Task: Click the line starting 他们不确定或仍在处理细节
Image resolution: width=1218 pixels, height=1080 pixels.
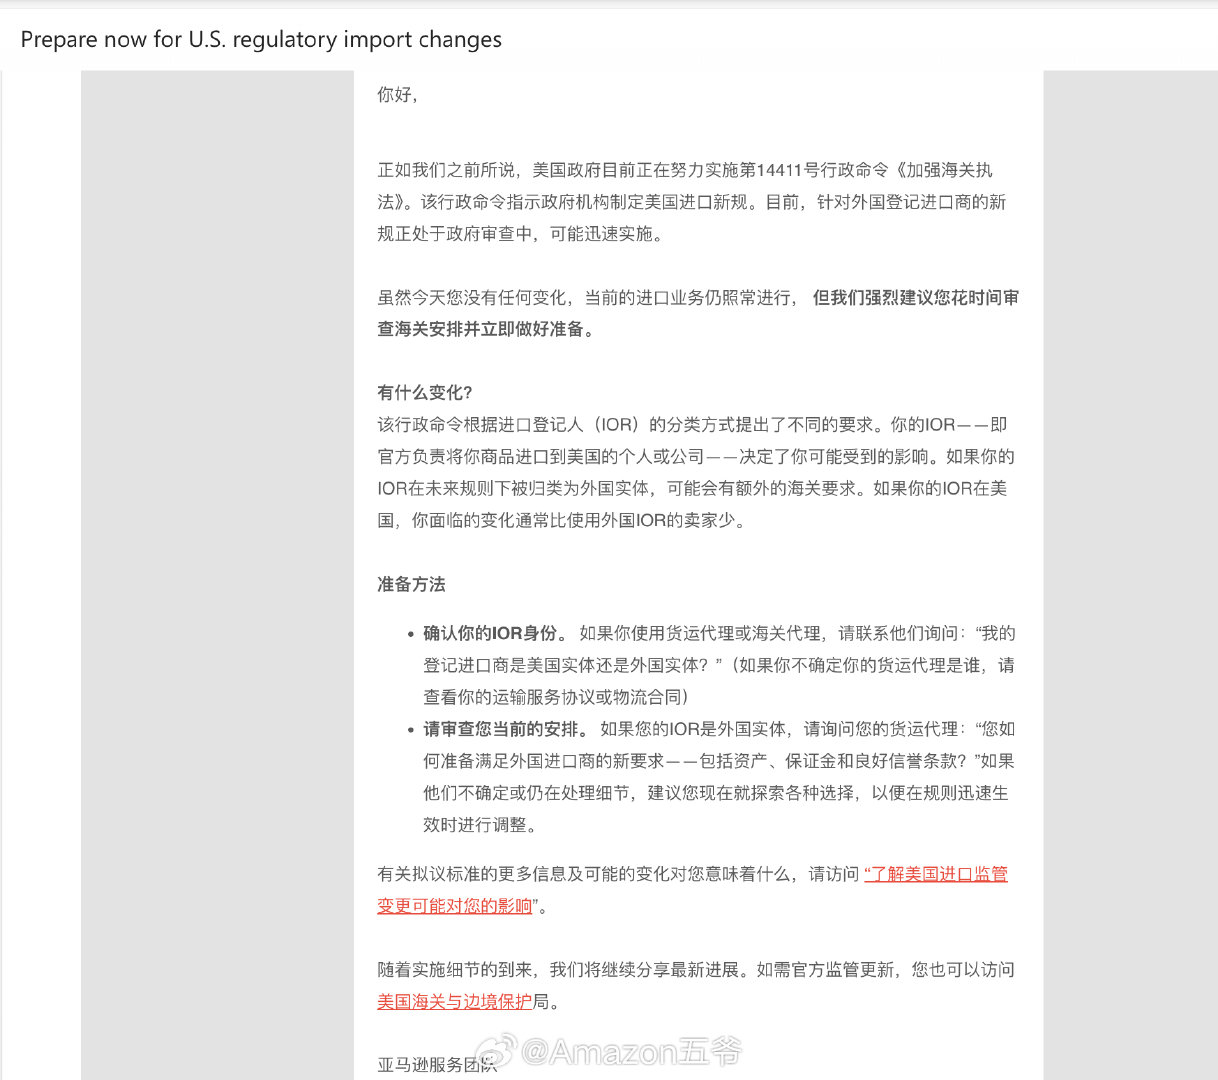Action: click(716, 793)
